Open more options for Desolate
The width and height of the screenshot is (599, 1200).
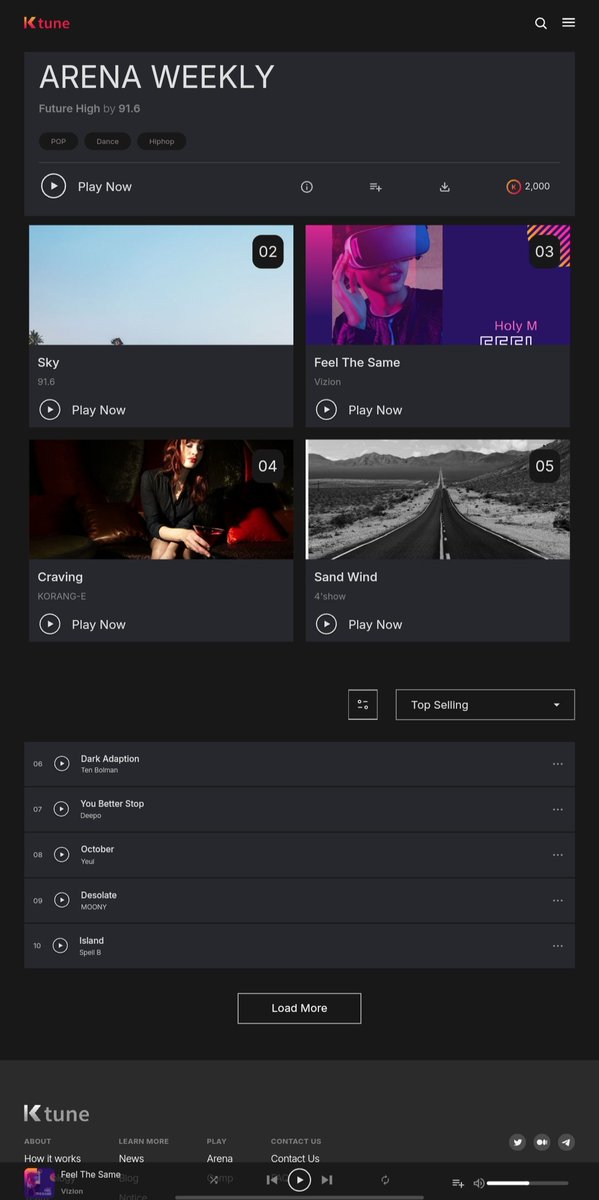click(x=558, y=900)
